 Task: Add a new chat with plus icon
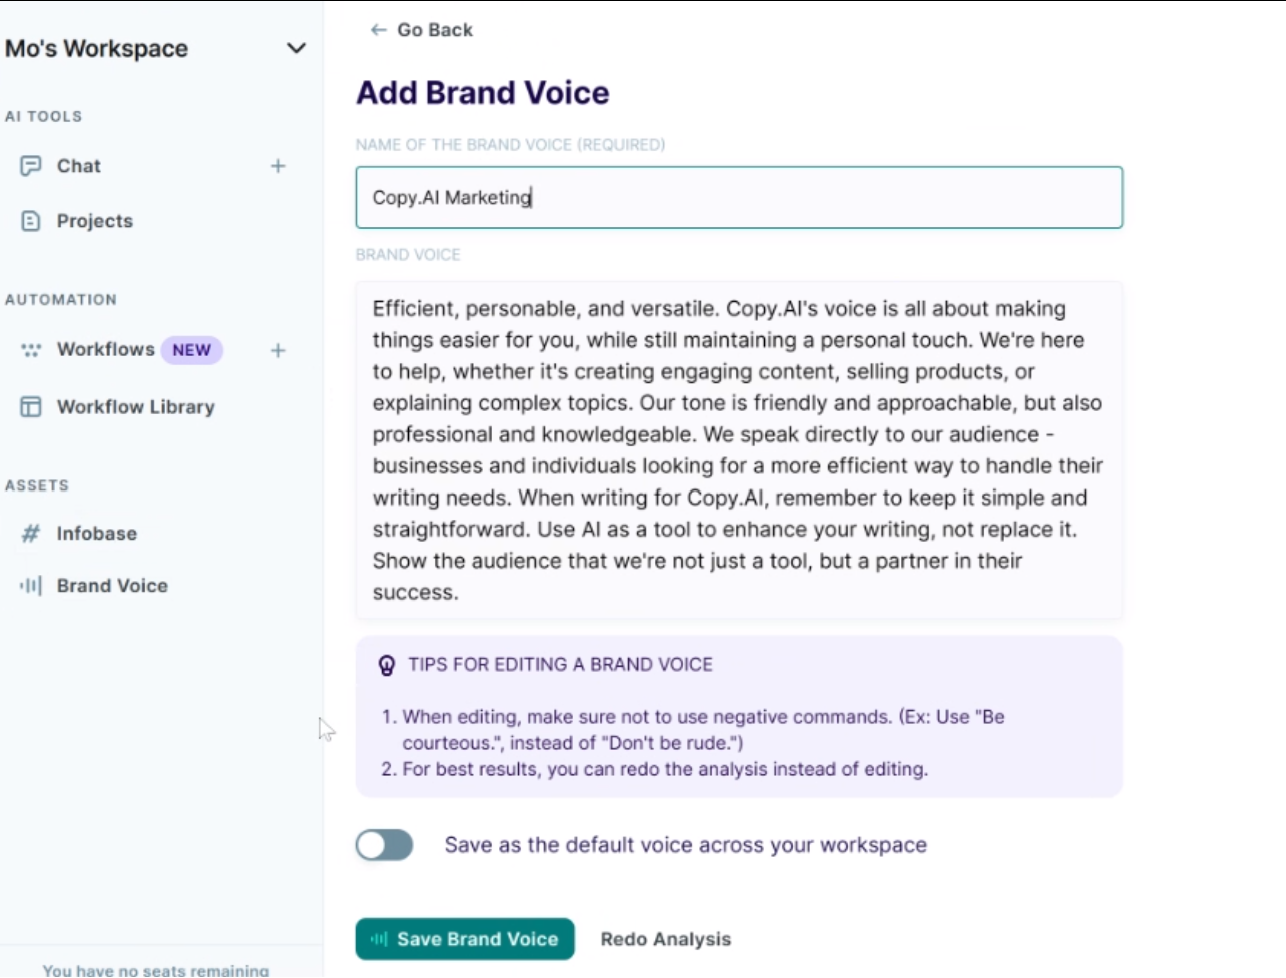(278, 166)
